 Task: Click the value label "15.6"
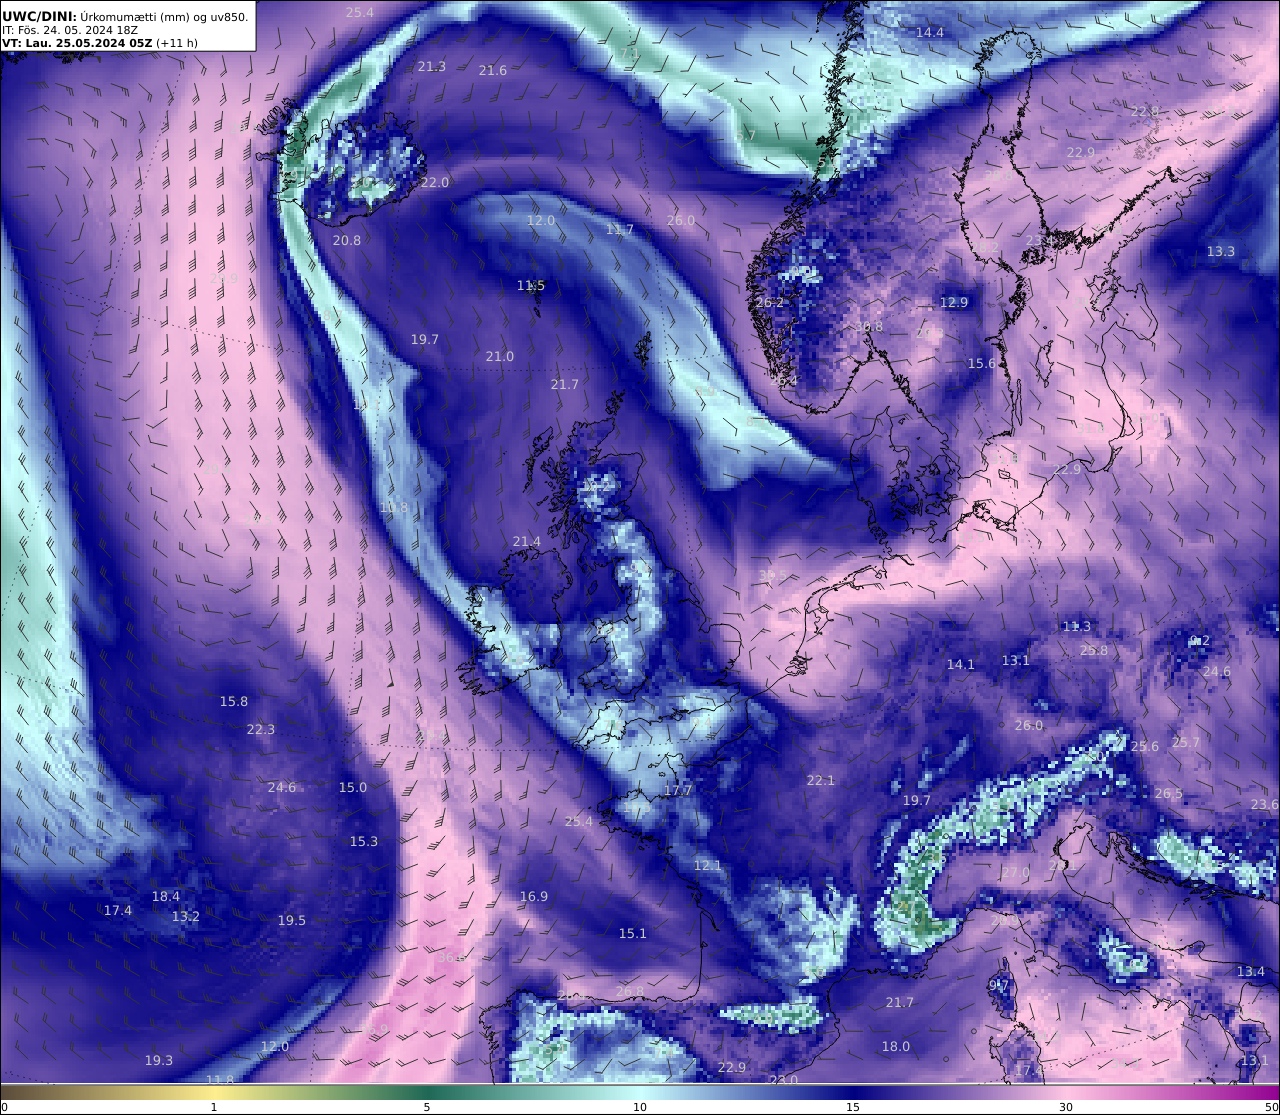pos(982,364)
